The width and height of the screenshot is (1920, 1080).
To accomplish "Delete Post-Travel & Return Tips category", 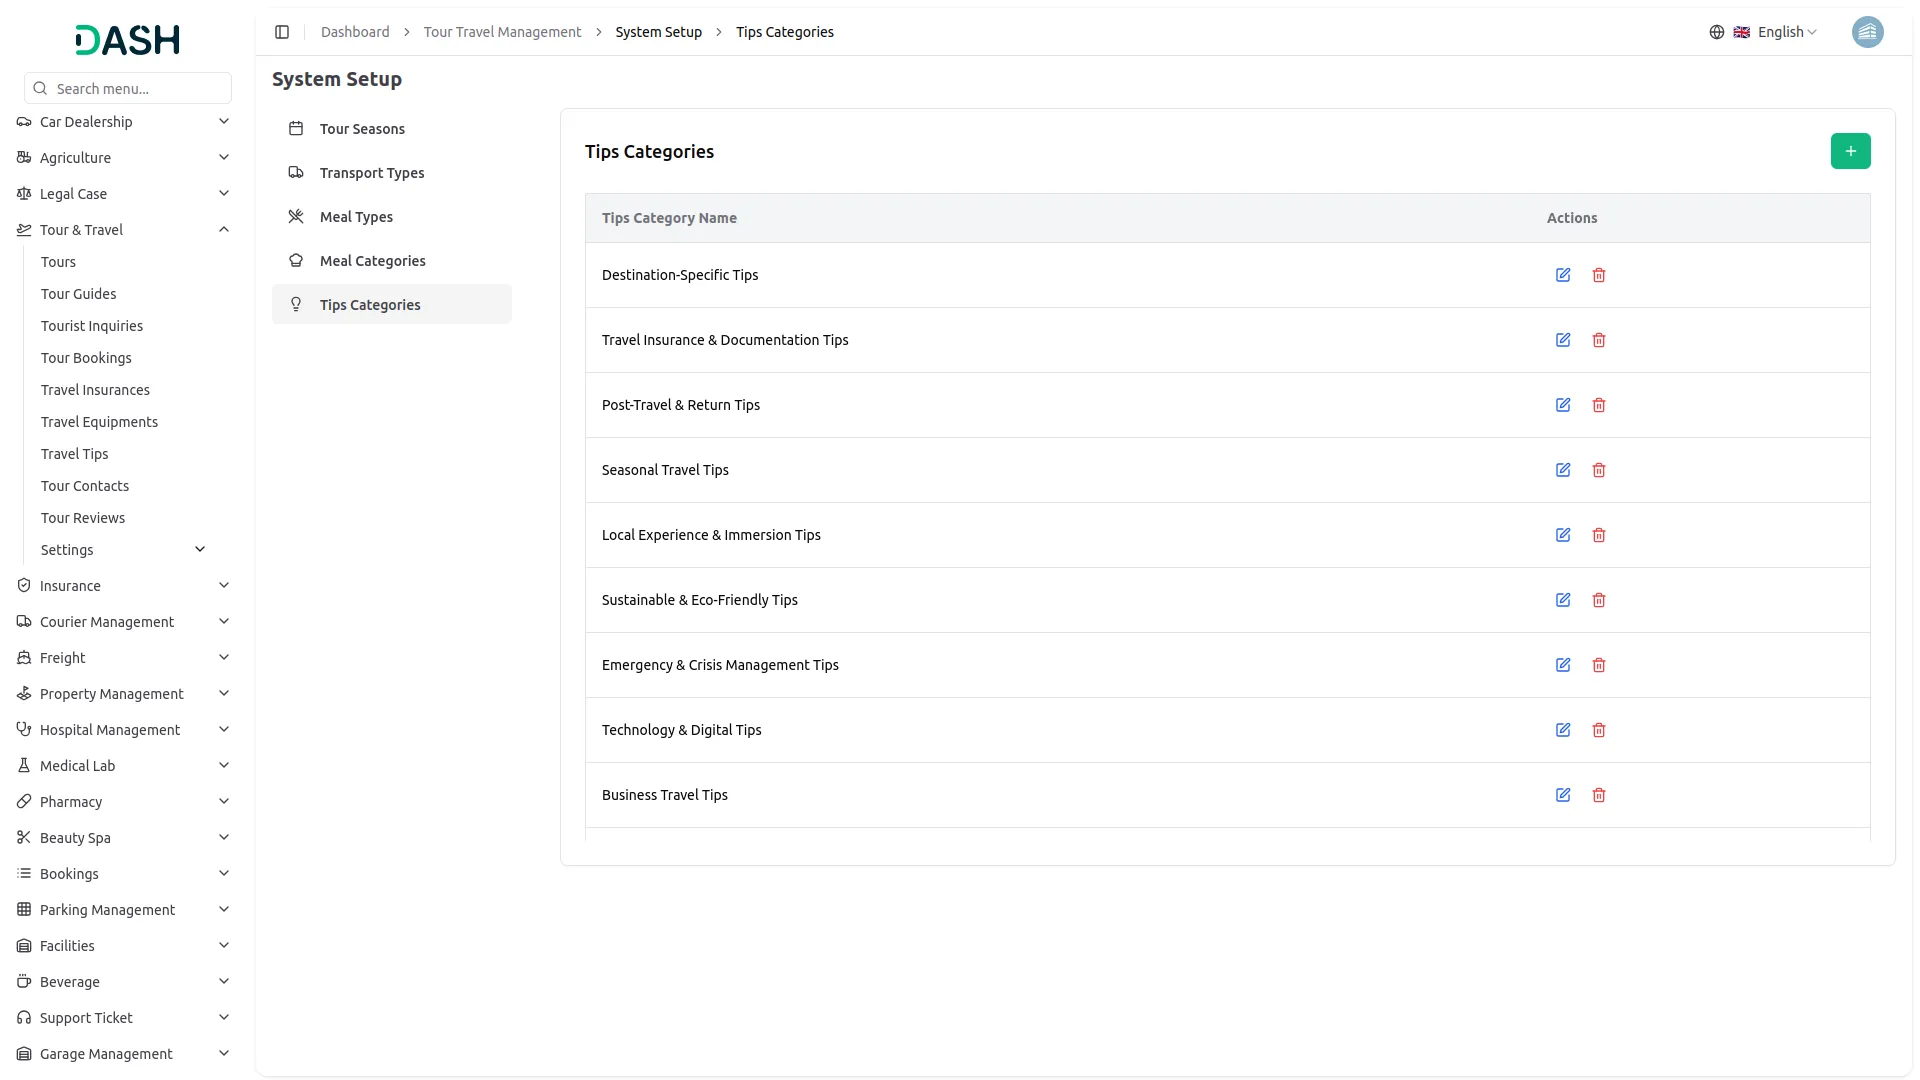I will [x=1599, y=405].
